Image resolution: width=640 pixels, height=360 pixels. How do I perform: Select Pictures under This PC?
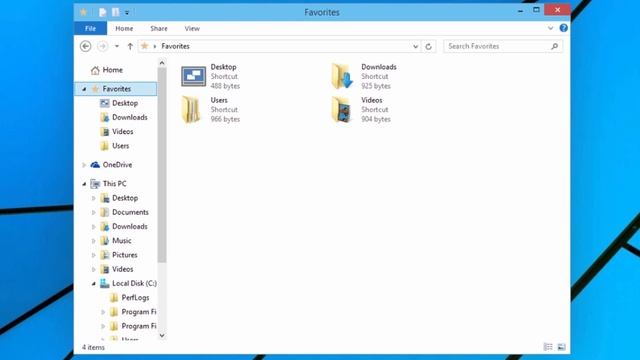click(x=124, y=255)
